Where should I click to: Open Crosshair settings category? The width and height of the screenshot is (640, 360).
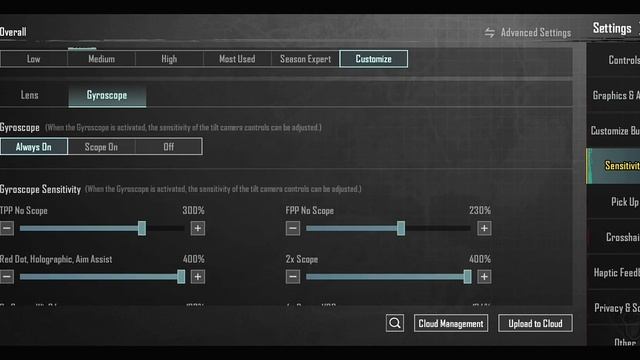tap(613, 237)
